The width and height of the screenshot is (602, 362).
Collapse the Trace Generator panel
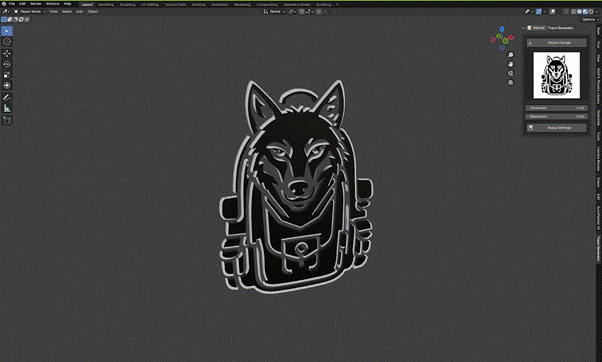click(524, 28)
